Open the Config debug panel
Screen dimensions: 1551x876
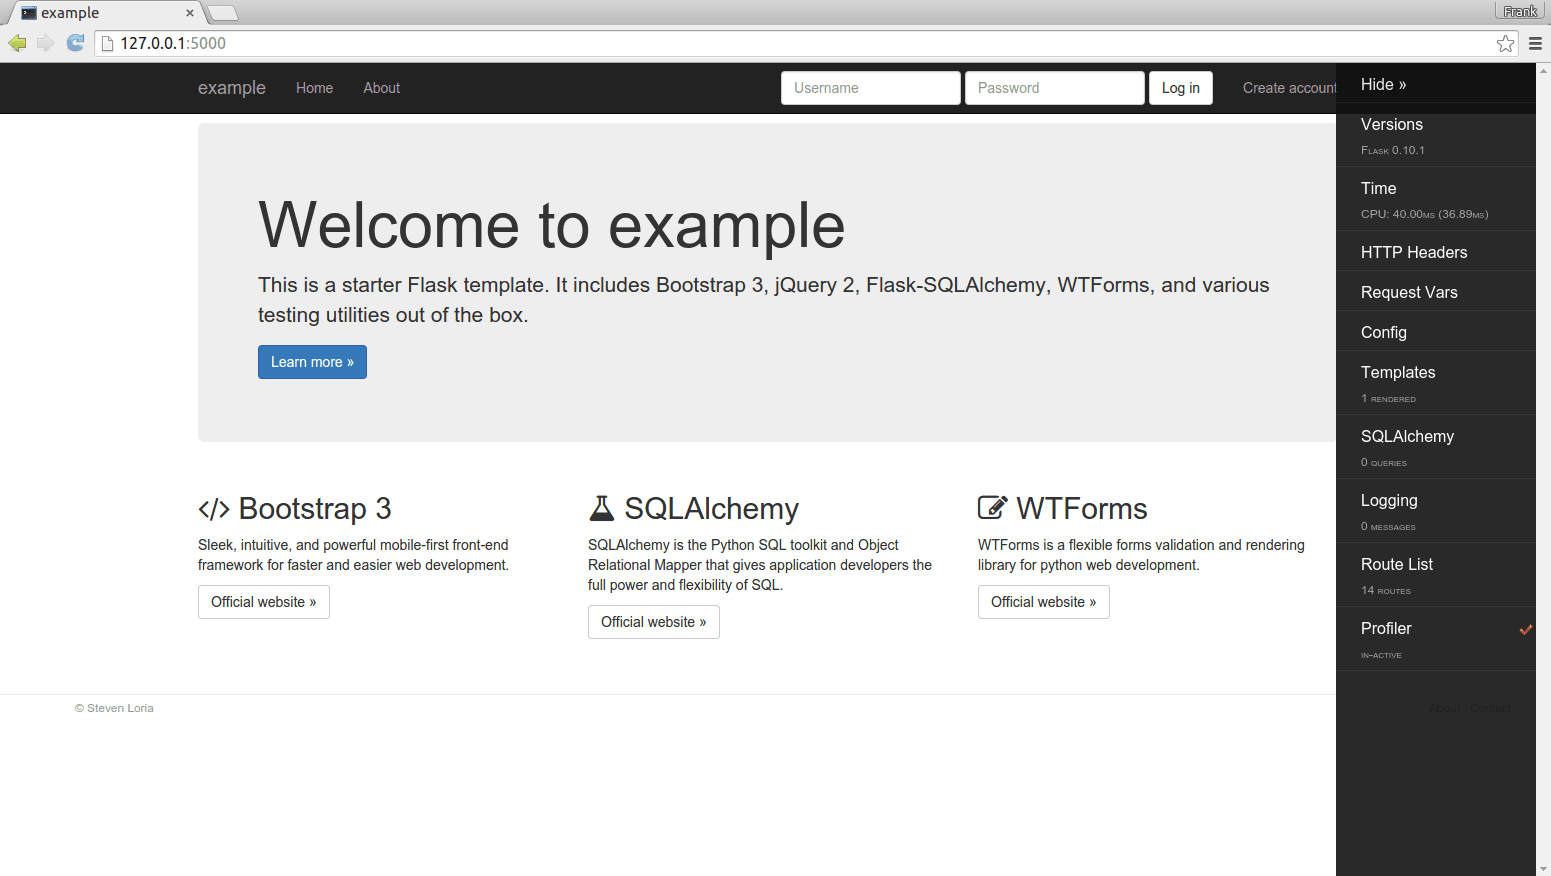click(x=1436, y=332)
